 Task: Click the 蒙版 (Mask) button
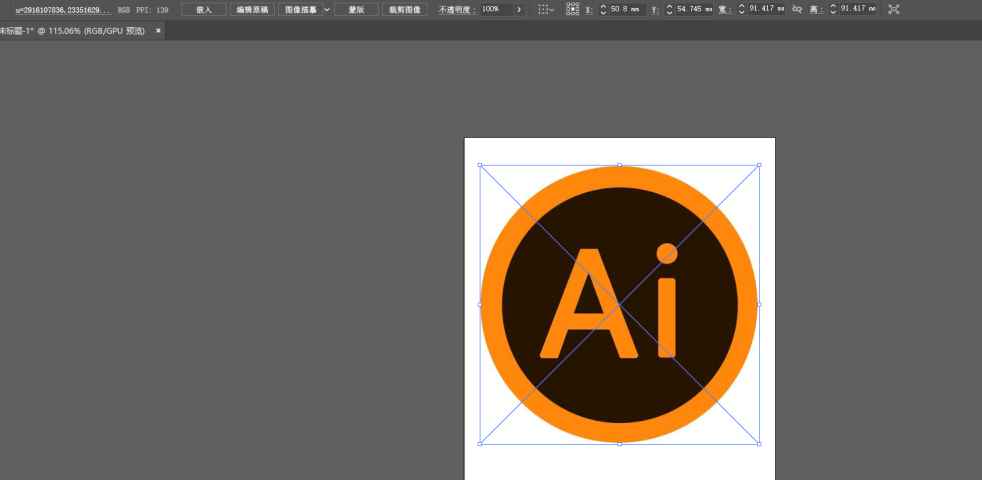[x=356, y=9]
